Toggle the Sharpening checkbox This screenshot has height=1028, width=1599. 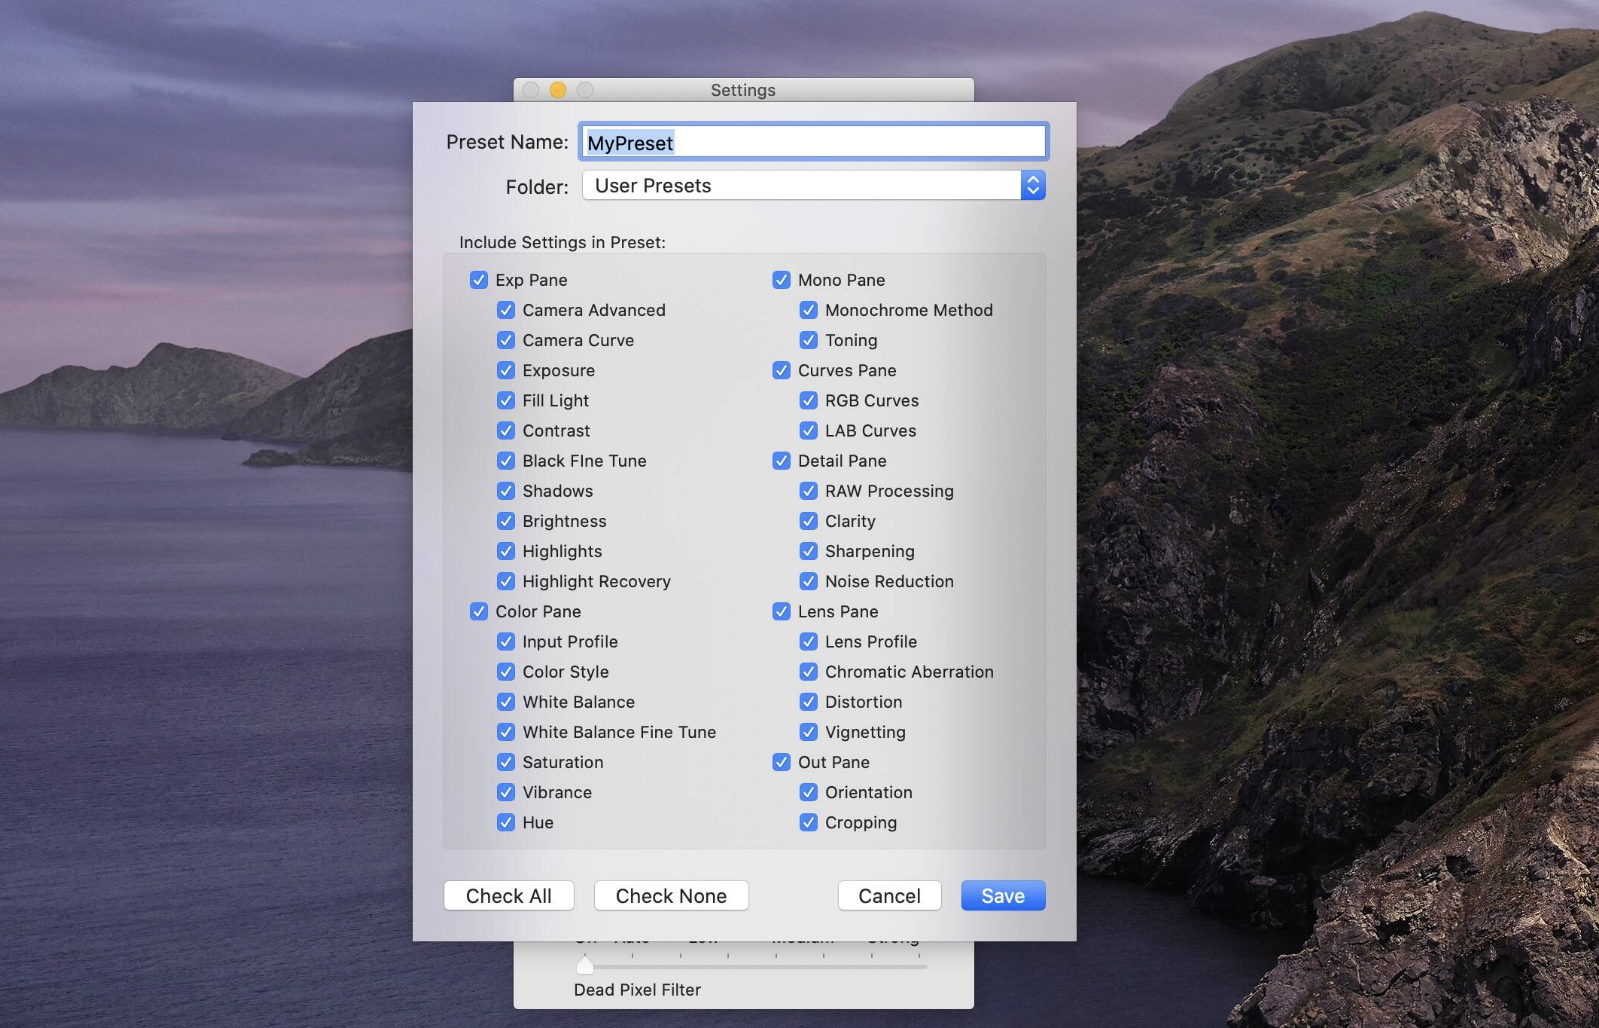click(x=809, y=551)
